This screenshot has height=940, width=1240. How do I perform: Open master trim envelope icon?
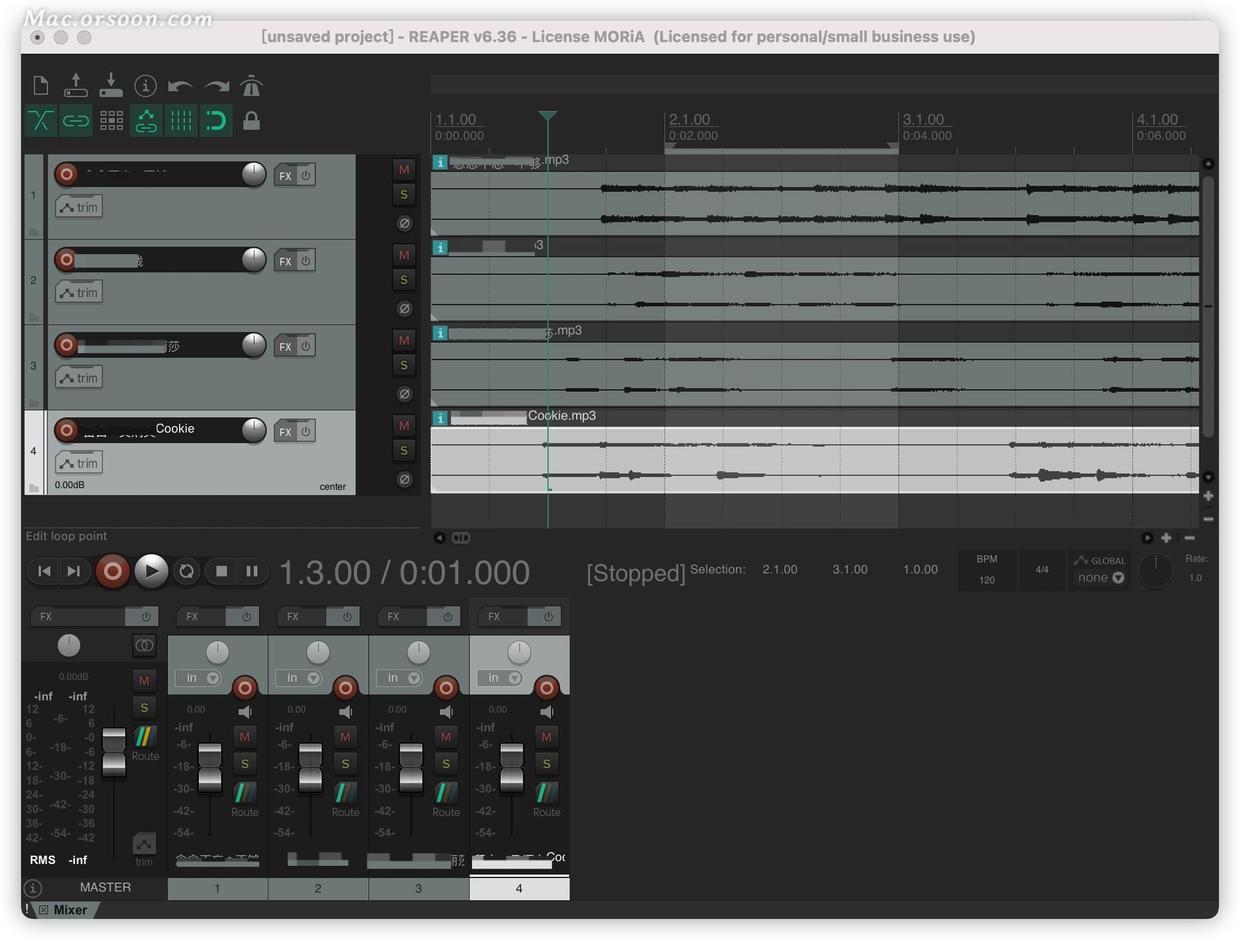[x=145, y=843]
